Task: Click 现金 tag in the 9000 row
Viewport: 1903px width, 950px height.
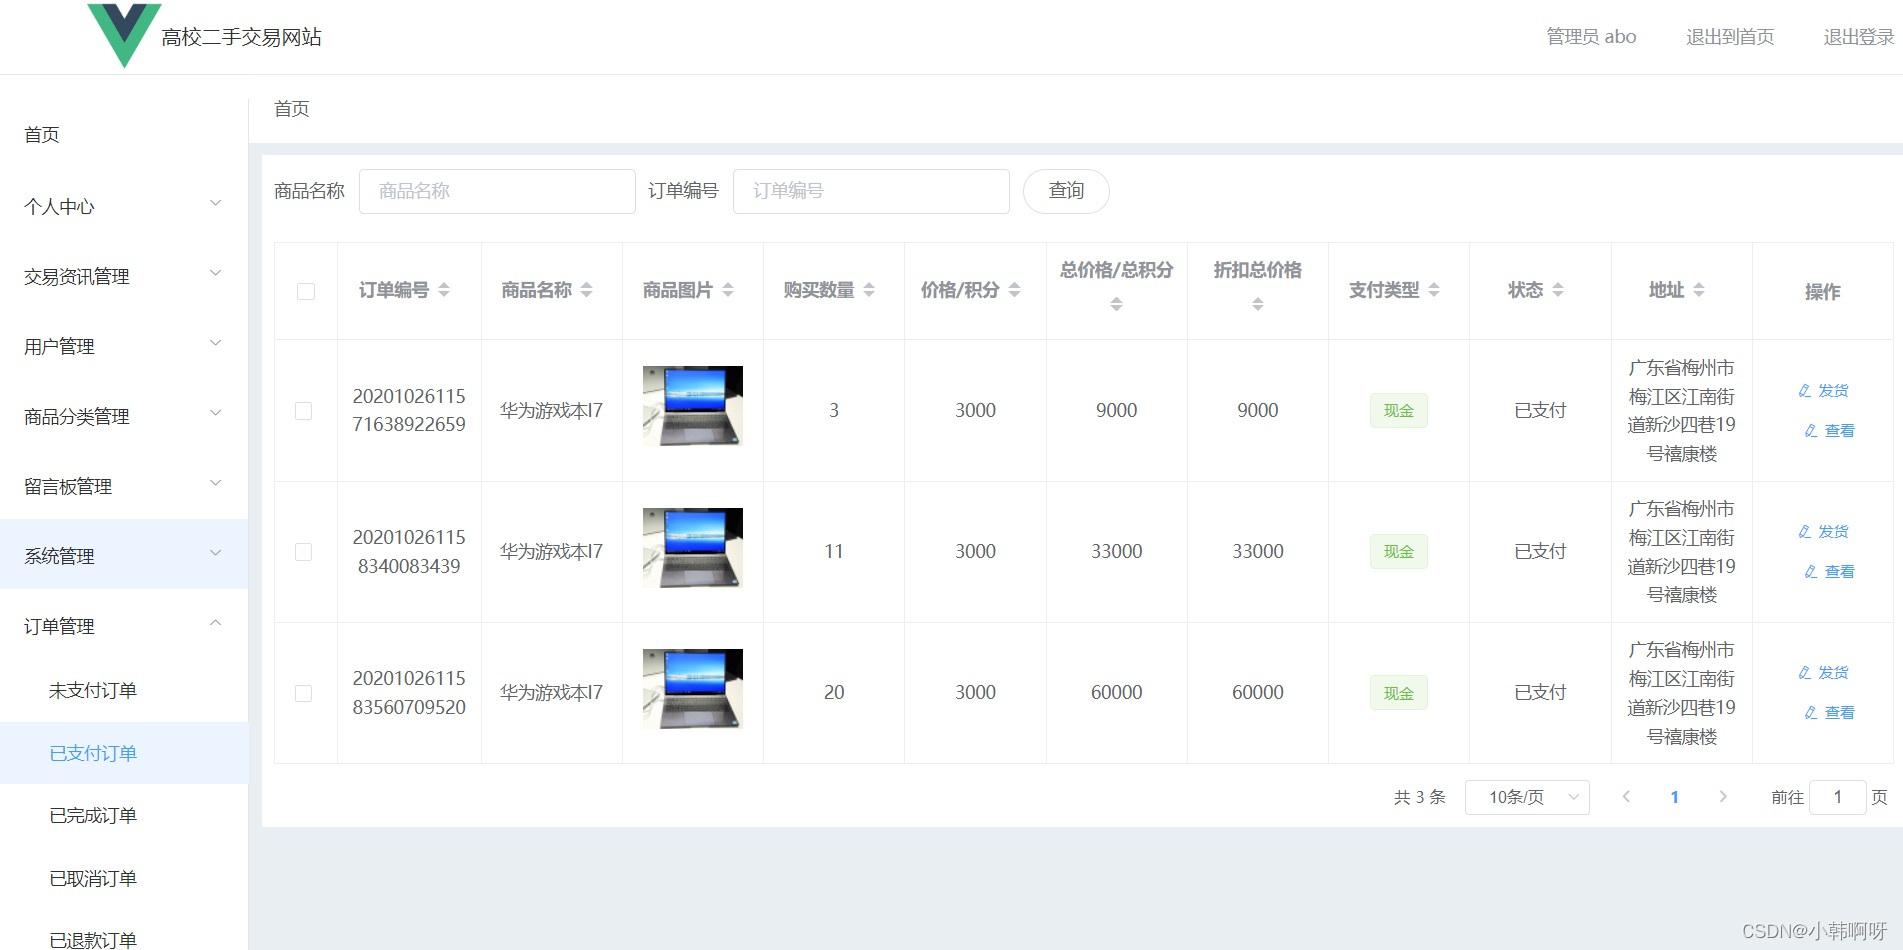Action: coord(1398,411)
